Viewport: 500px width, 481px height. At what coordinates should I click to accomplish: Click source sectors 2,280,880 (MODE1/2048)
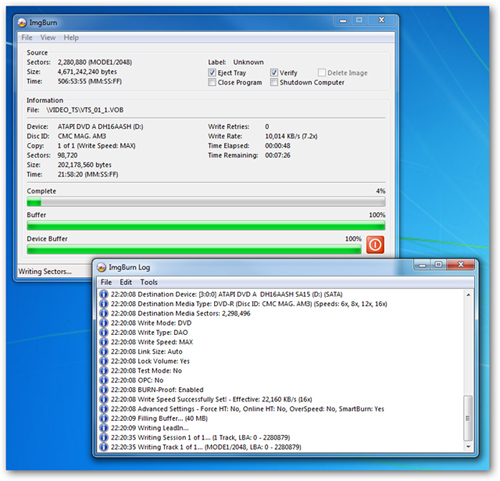95,62
